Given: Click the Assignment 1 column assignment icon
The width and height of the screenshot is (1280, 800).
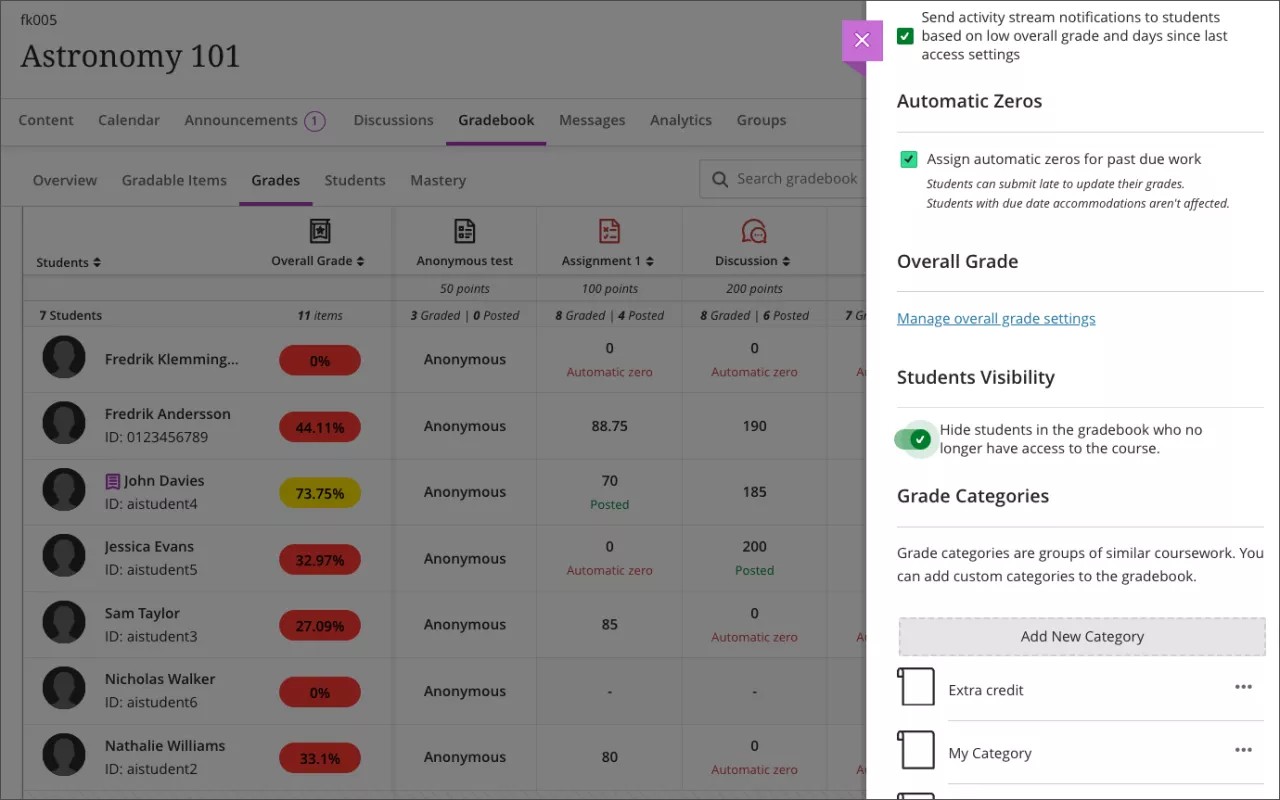Looking at the screenshot, I should (608, 231).
